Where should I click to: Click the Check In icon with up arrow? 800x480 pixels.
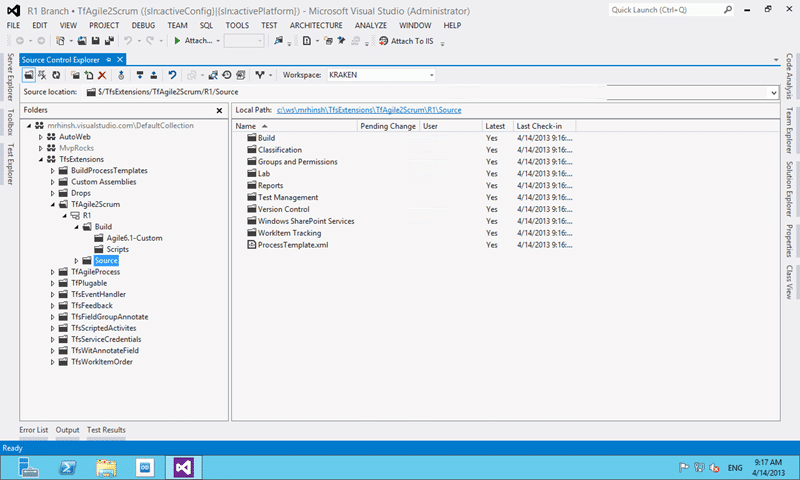(x=154, y=75)
